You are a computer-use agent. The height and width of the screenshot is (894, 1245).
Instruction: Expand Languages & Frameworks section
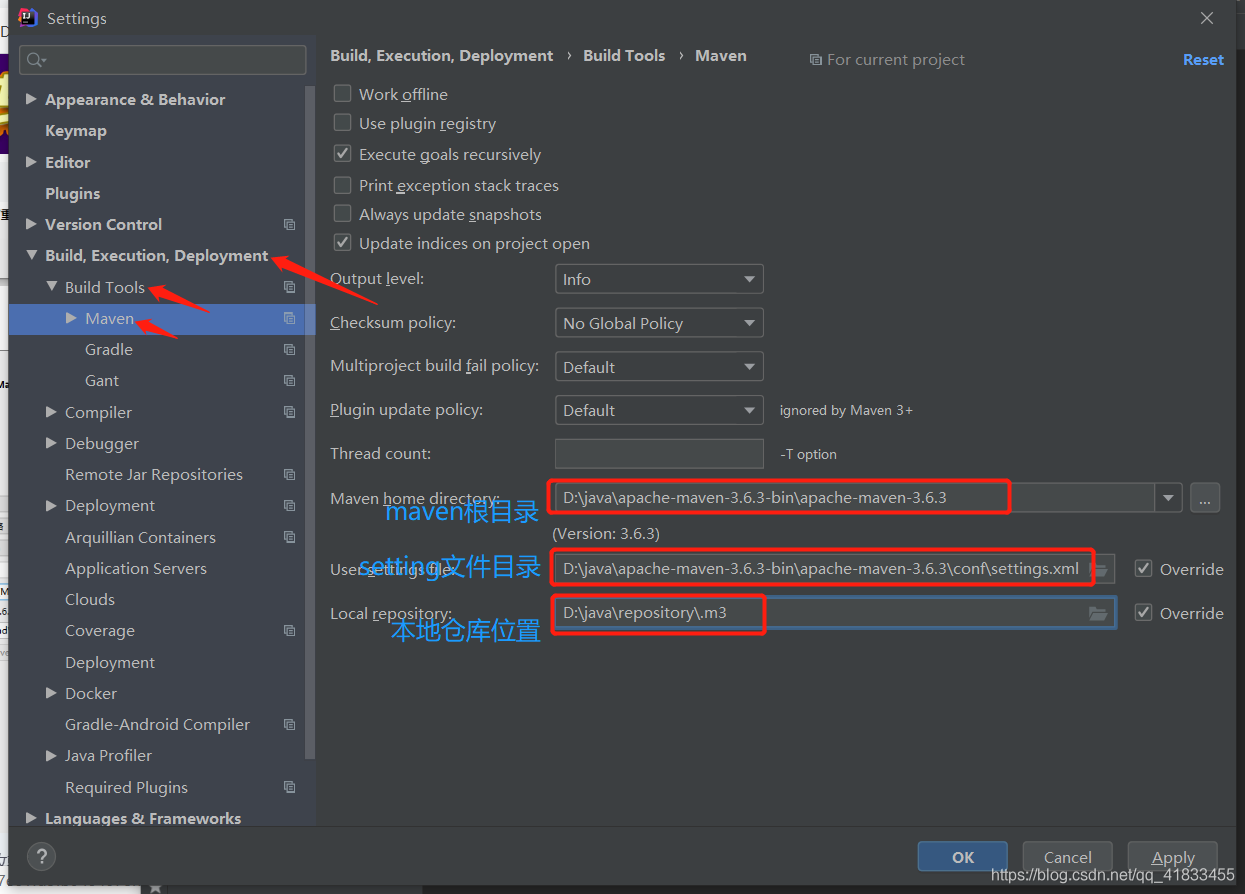coord(31,818)
